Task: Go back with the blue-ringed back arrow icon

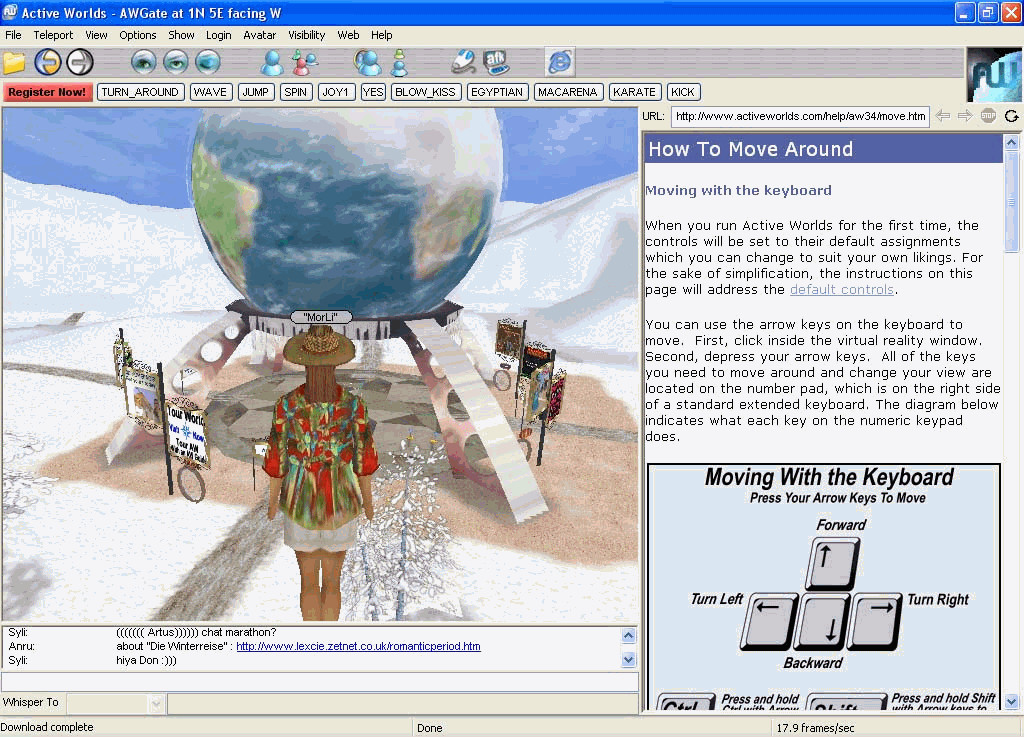Action: pos(48,63)
